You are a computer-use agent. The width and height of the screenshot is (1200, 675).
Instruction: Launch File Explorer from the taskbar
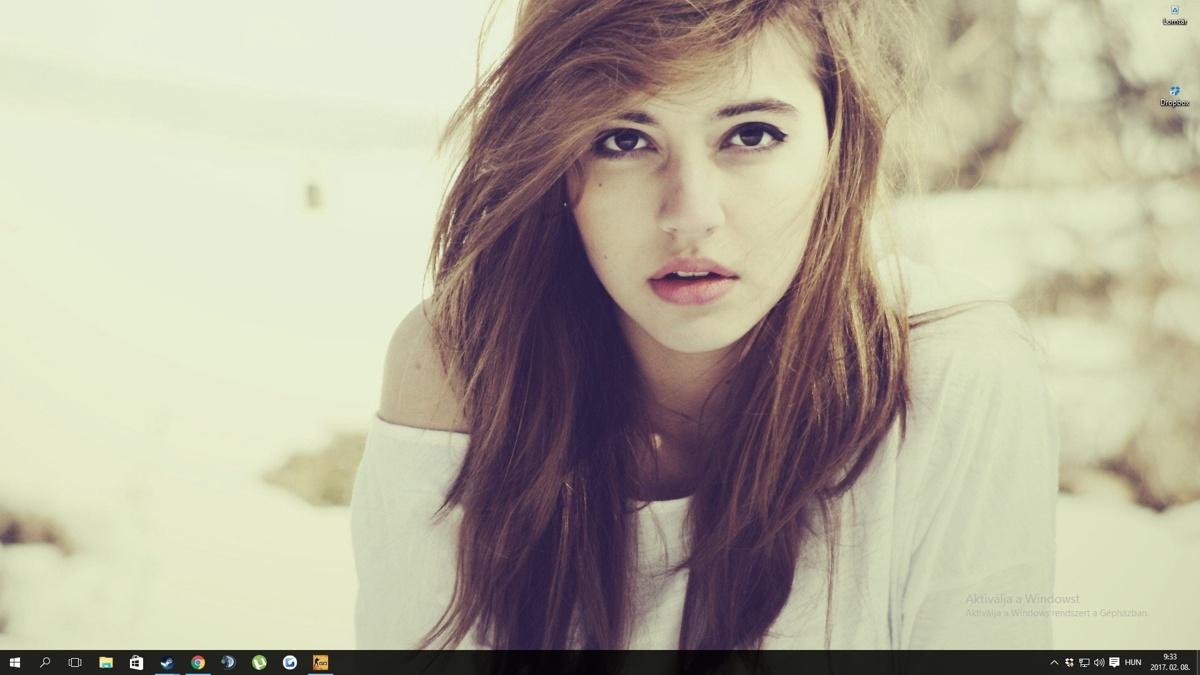[x=106, y=662]
